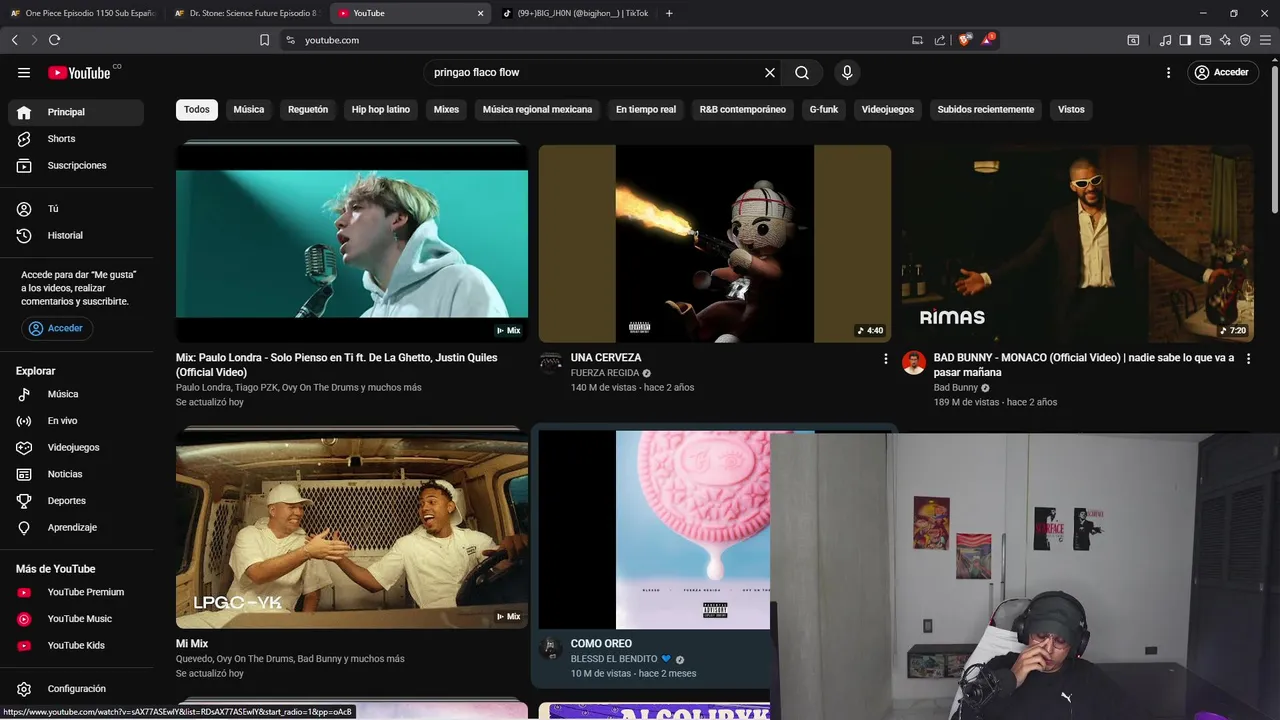Toggle the browser sidebar panel icon
Viewport: 1280px width, 720px height.
(x=1184, y=40)
